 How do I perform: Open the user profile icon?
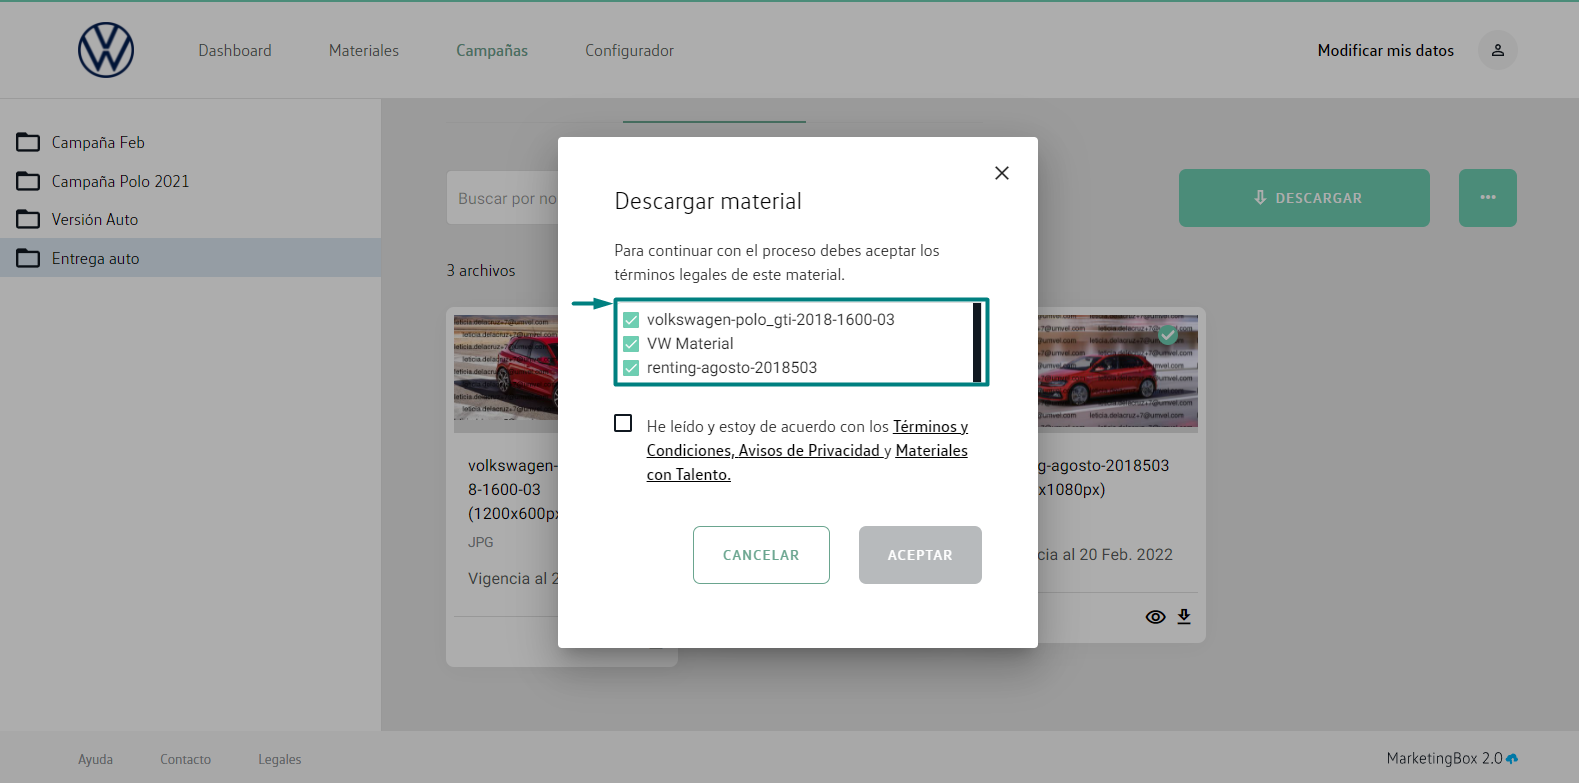pyautogui.click(x=1497, y=50)
